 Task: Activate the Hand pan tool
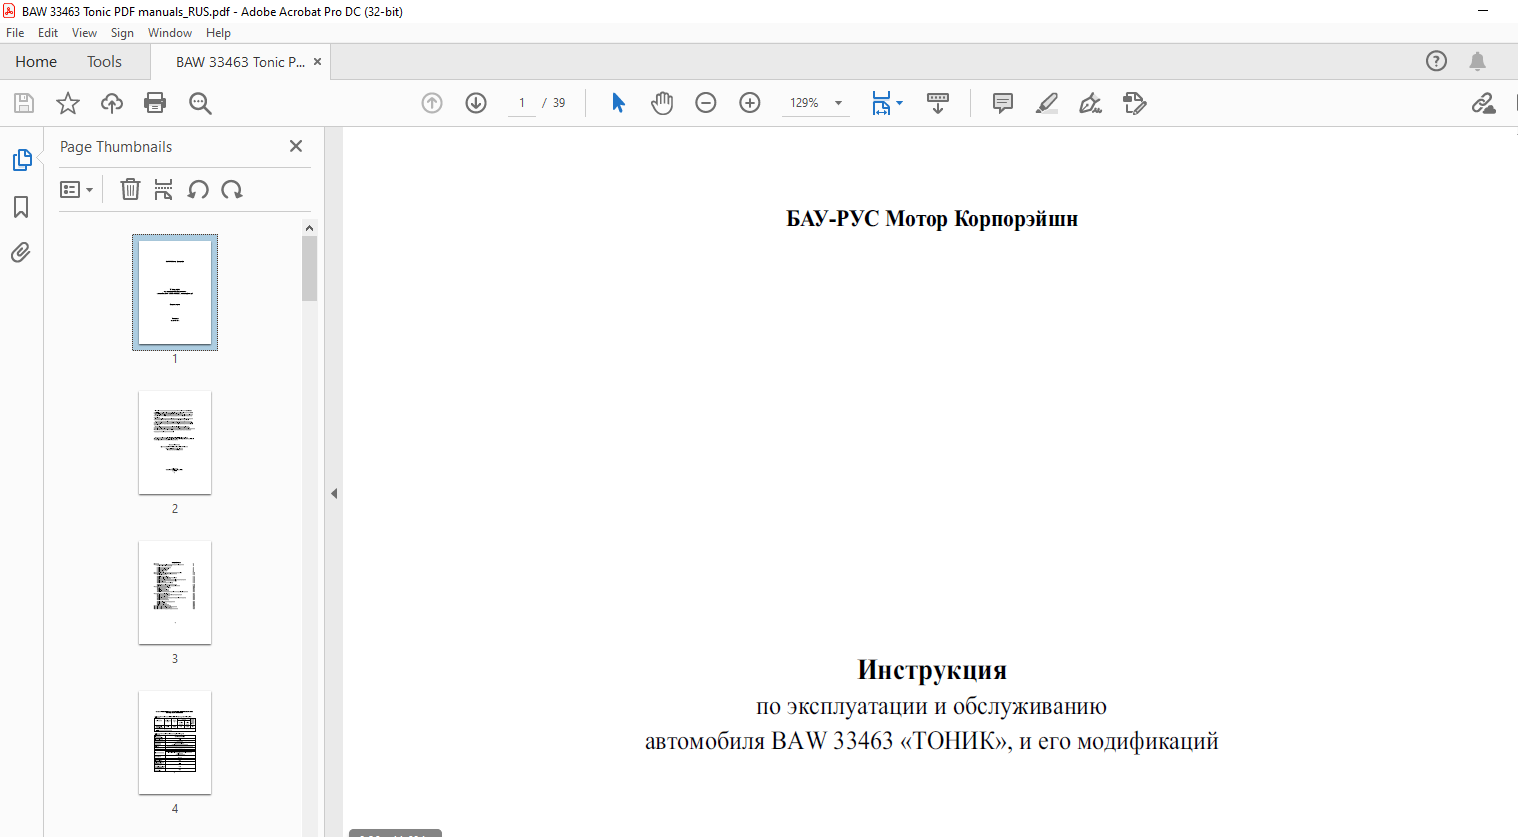[x=662, y=103]
